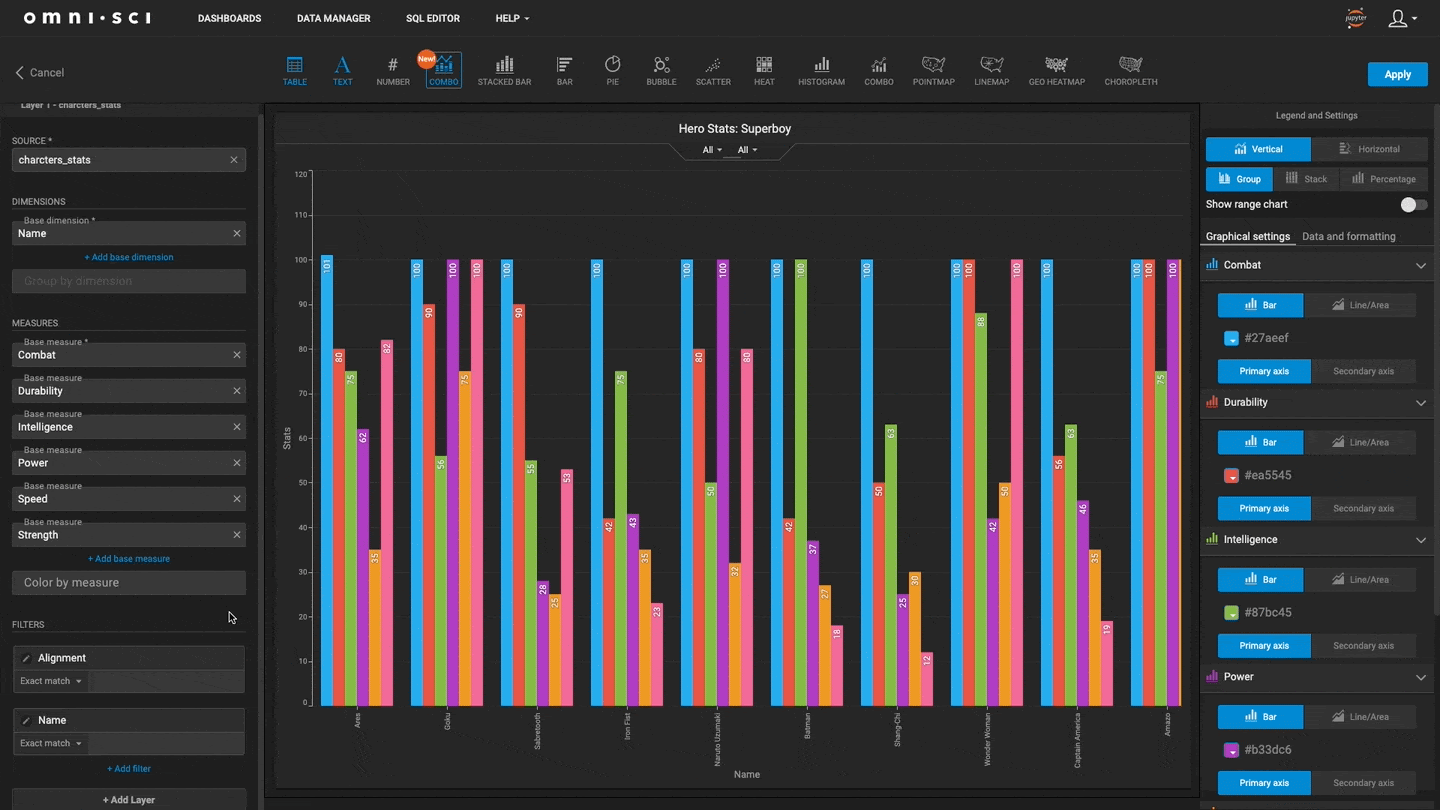Image resolution: width=1440 pixels, height=810 pixels.
Task: Switch to Data and formatting tab
Action: tap(1349, 236)
